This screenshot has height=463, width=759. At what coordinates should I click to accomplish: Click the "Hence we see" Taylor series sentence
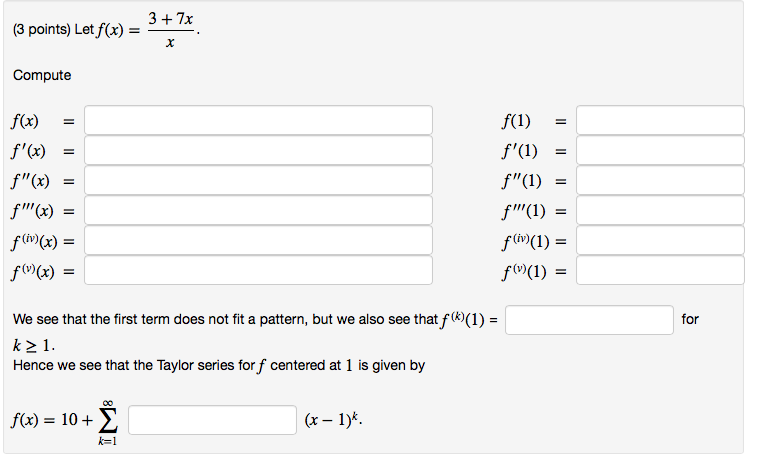click(219, 366)
